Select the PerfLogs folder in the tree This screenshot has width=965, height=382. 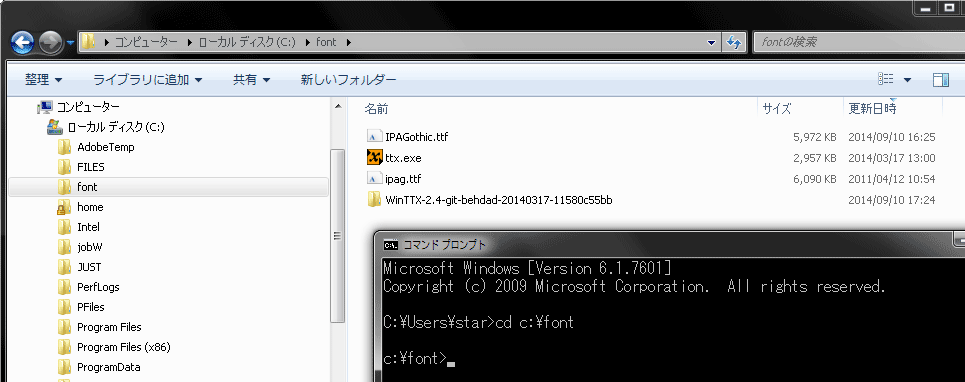click(98, 287)
